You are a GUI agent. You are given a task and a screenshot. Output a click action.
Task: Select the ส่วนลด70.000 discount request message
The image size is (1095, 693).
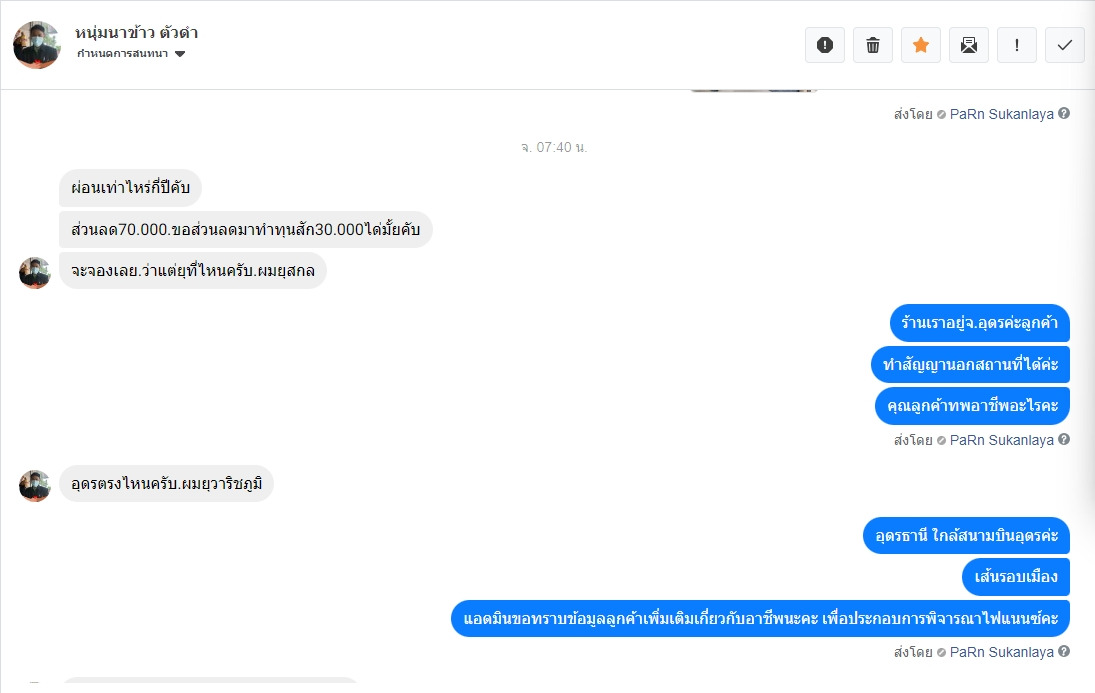246,229
